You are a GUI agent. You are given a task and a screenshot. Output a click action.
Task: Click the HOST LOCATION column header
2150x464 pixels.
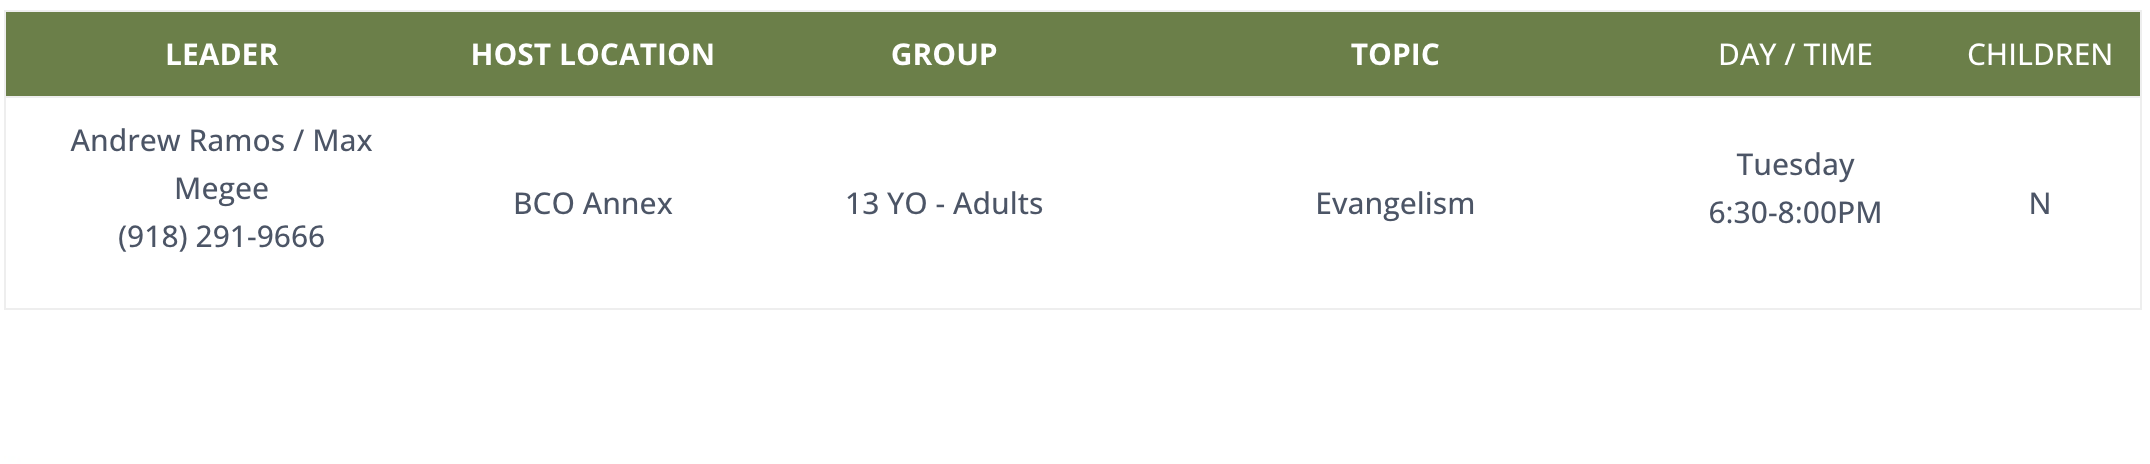[x=593, y=54]
